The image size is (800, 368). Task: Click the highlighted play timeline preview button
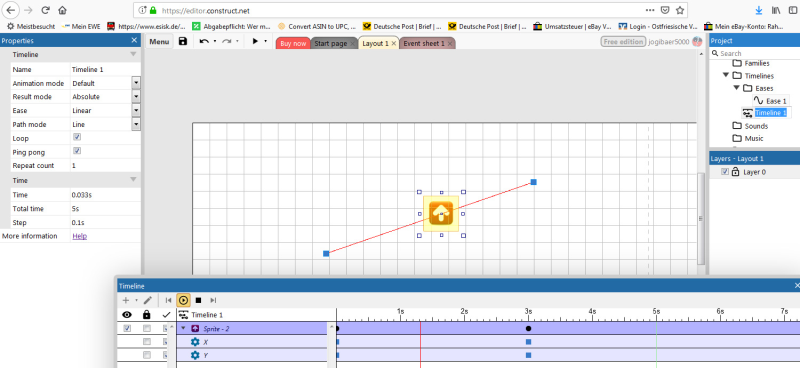183,300
